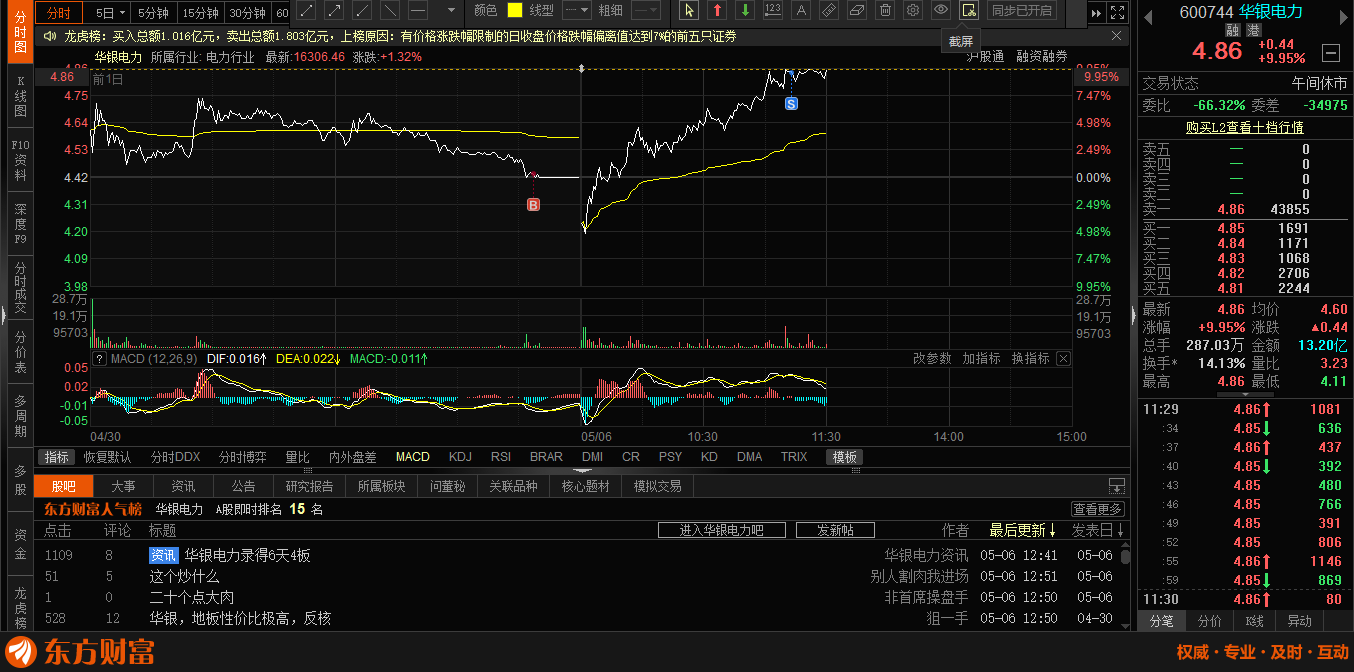Delete drawings with the trash icon
Viewport: 1354px width, 672px height.
click(x=885, y=10)
